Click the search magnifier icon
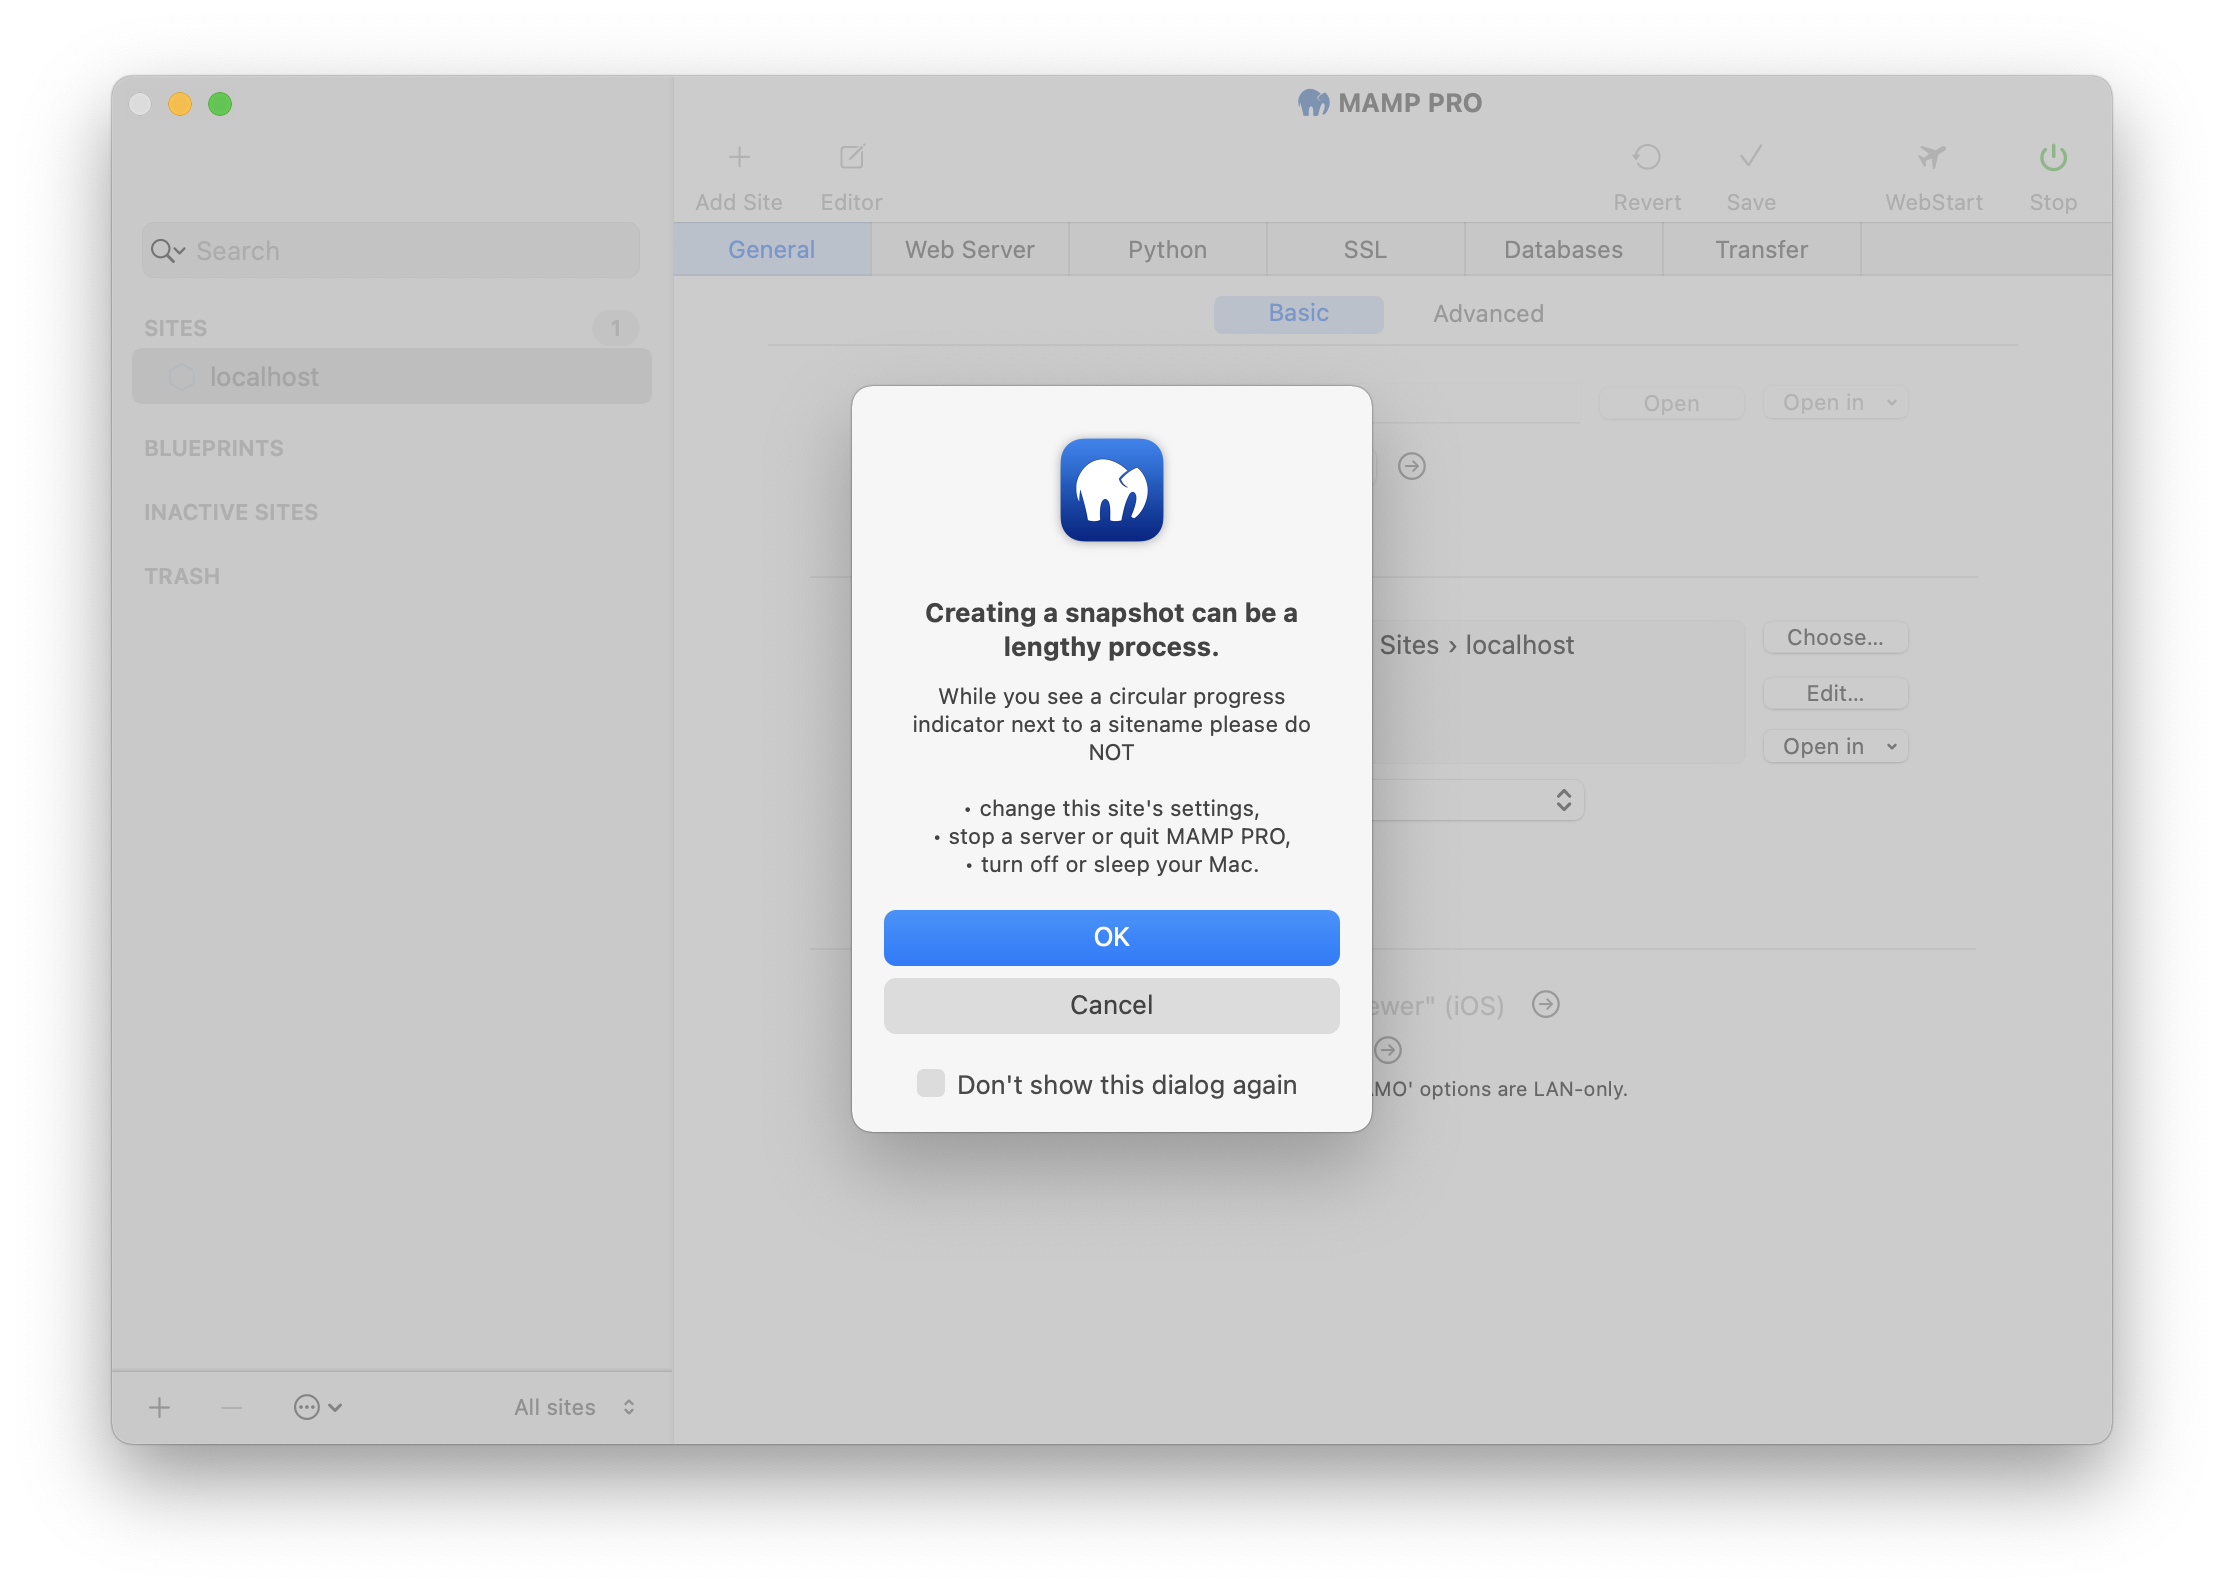The width and height of the screenshot is (2224, 1592). pyautogui.click(x=167, y=250)
